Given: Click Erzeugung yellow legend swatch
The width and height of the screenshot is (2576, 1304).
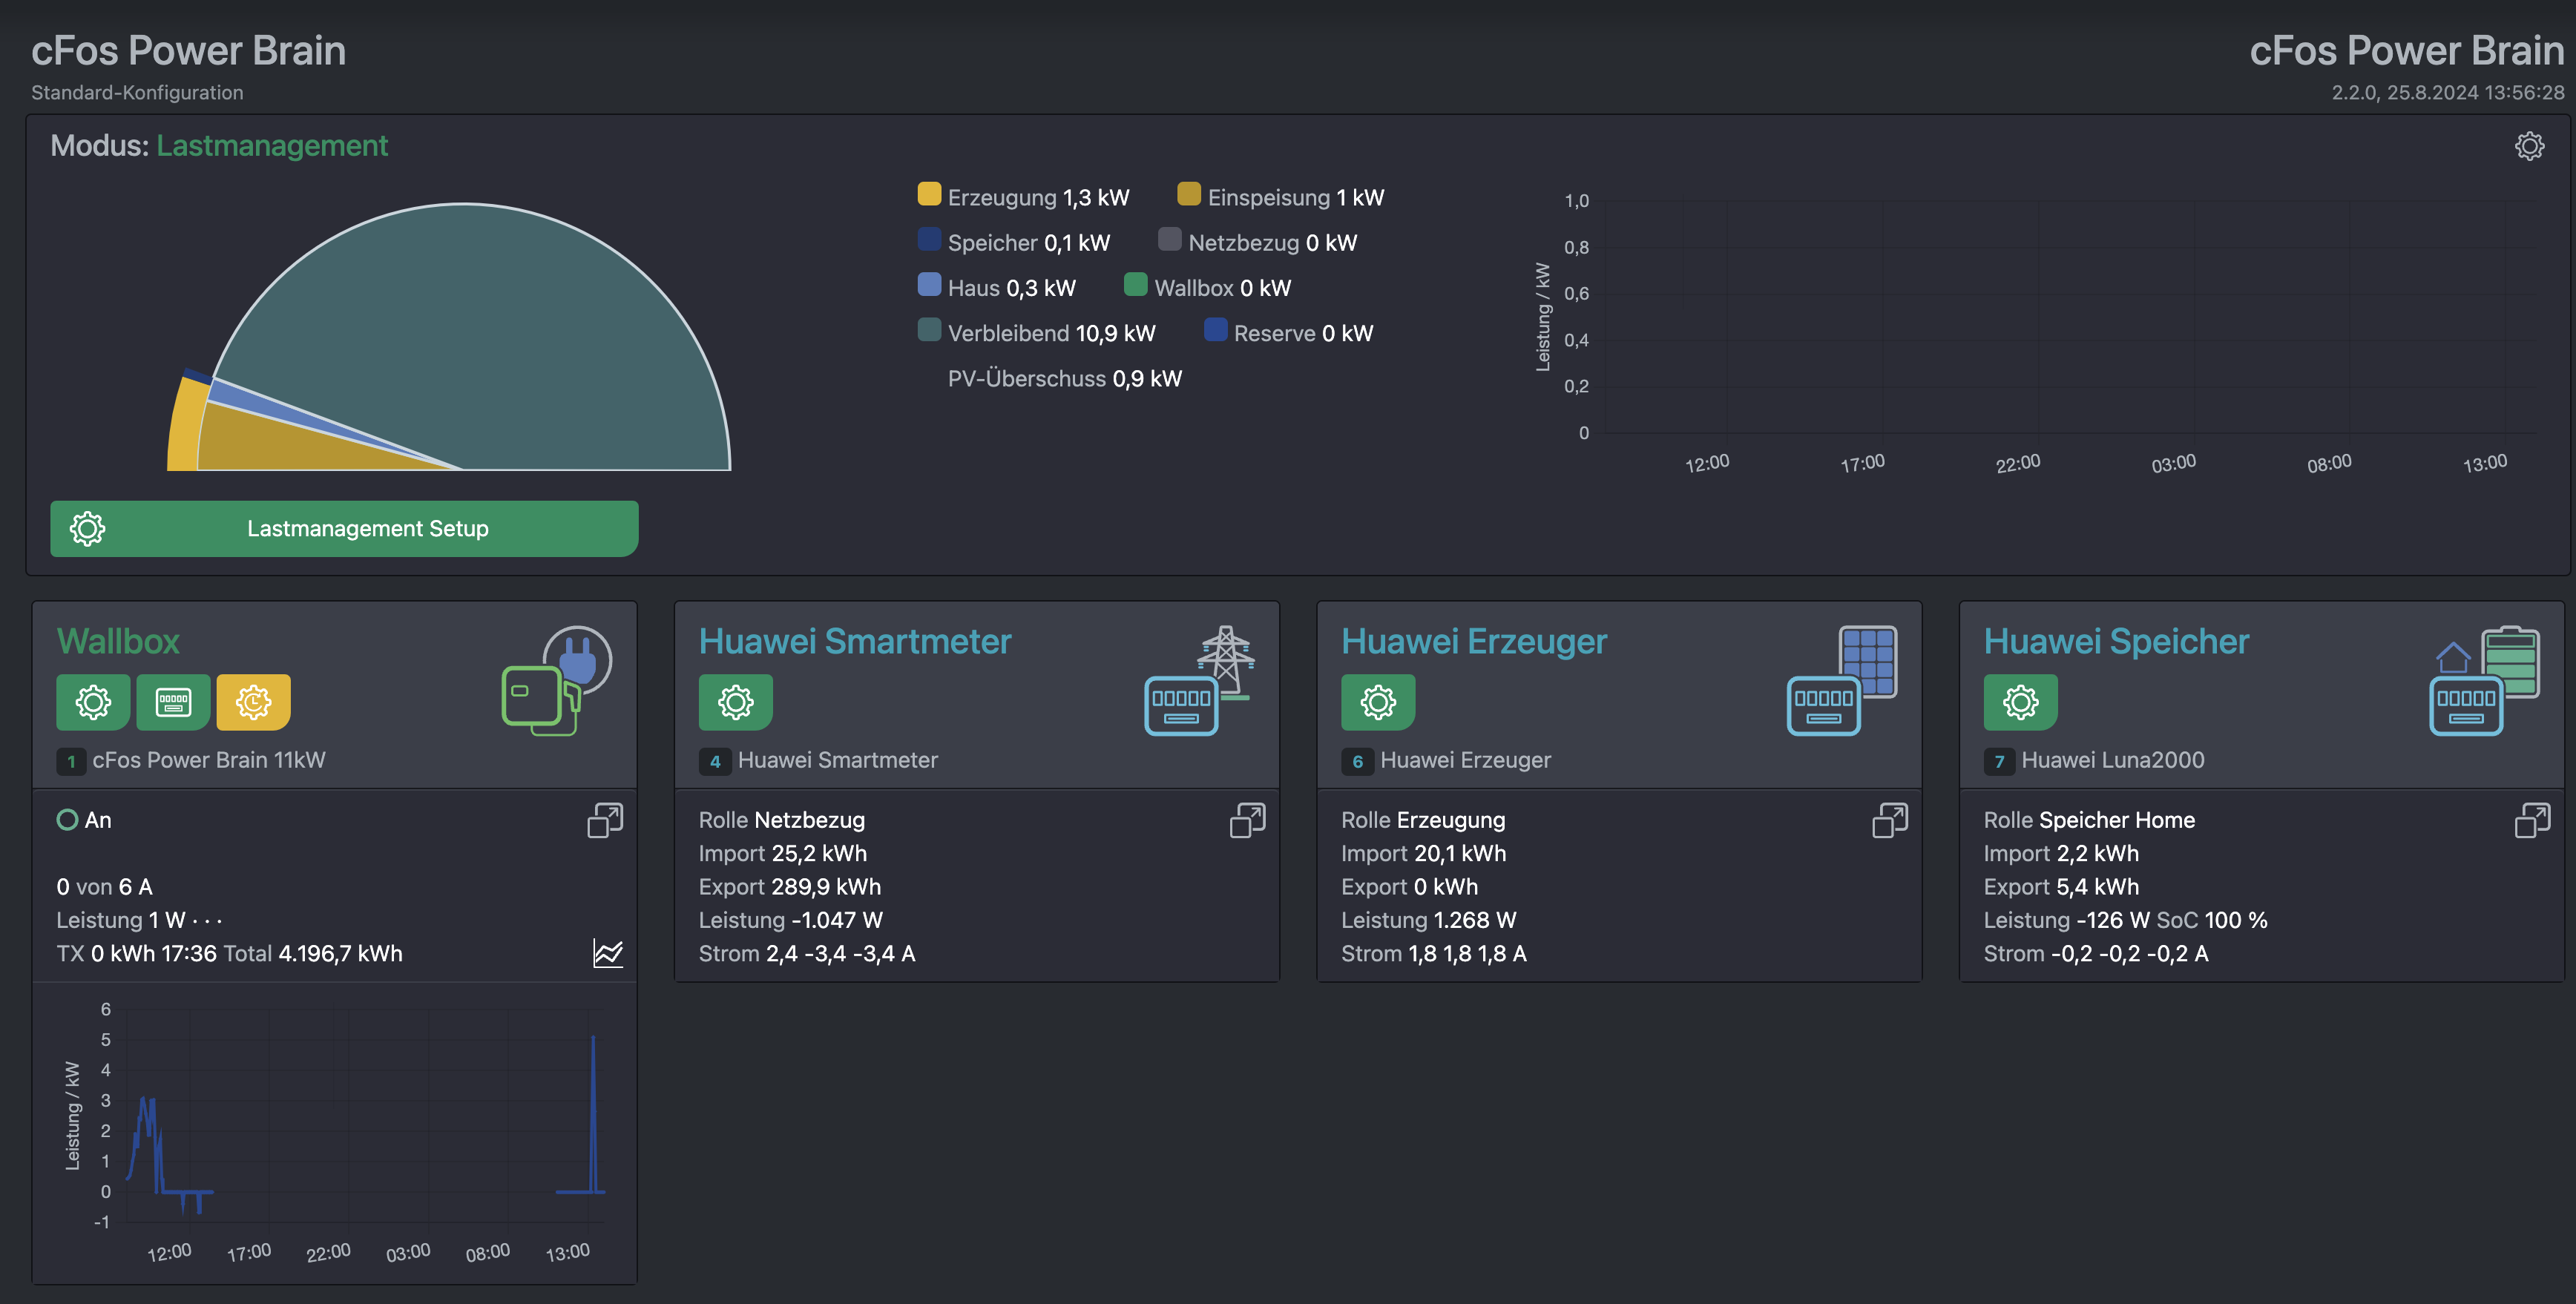Looking at the screenshot, I should point(929,194).
